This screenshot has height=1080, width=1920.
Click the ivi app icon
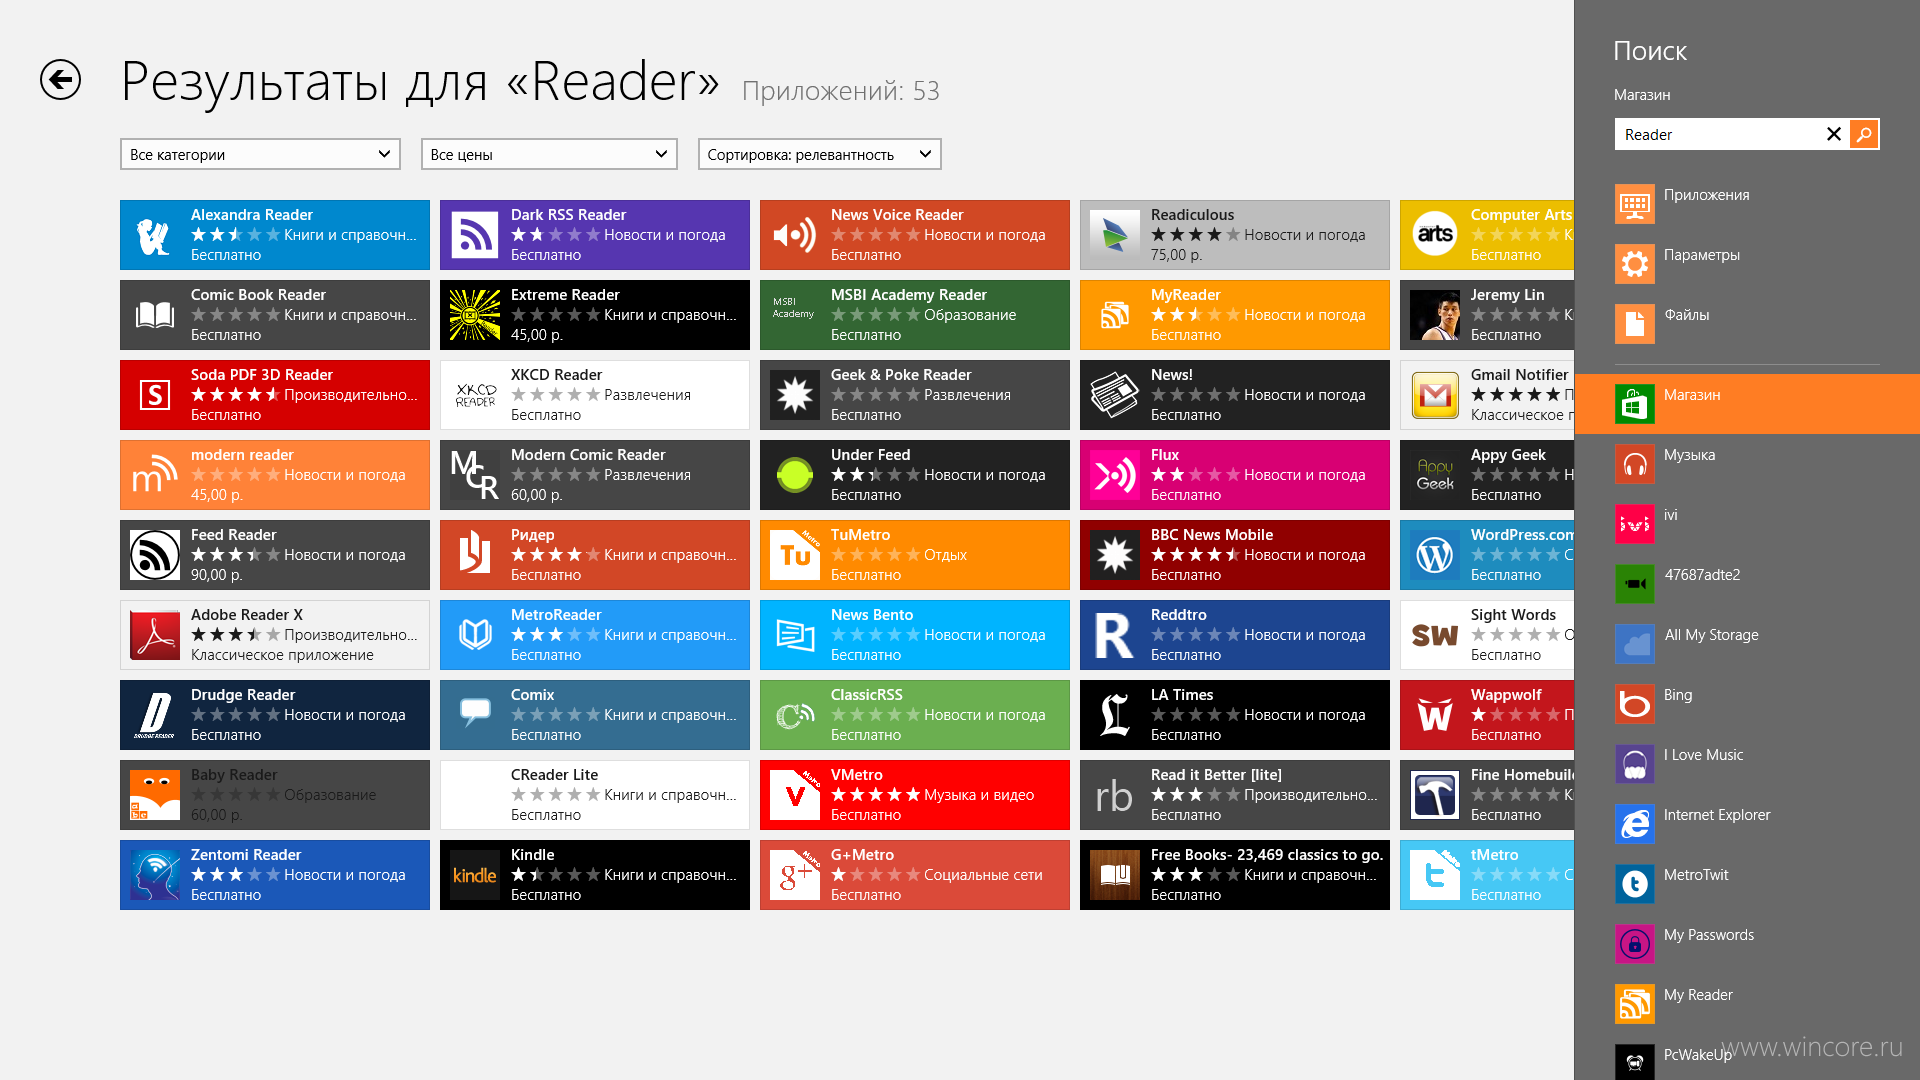coord(1635,524)
